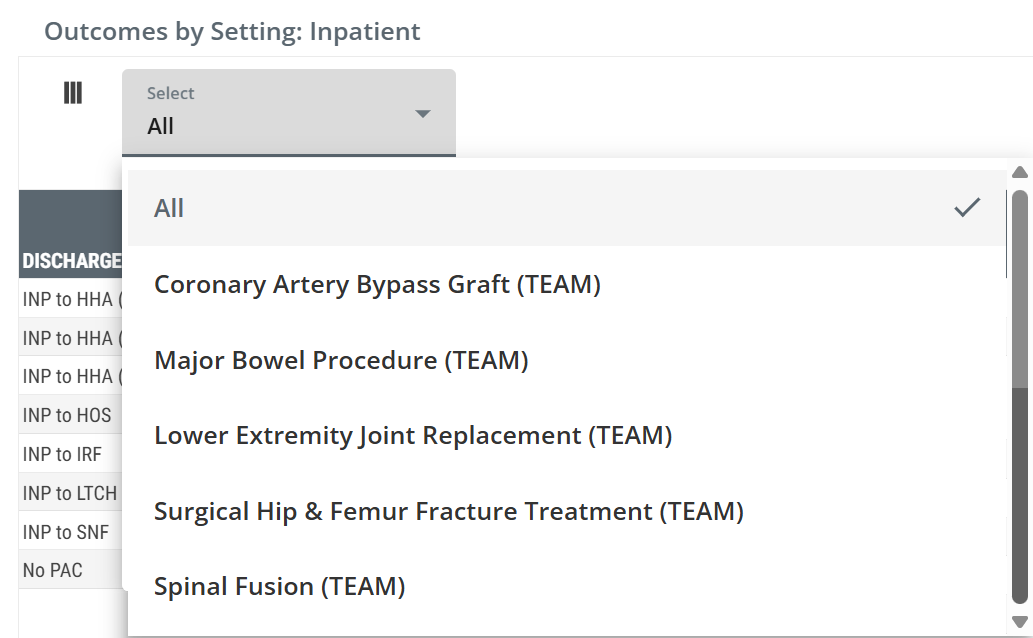Image resolution: width=1033 pixels, height=638 pixels.
Task: Select Lower Extremity Joint Replacement (TEAM)
Action: [412, 436]
